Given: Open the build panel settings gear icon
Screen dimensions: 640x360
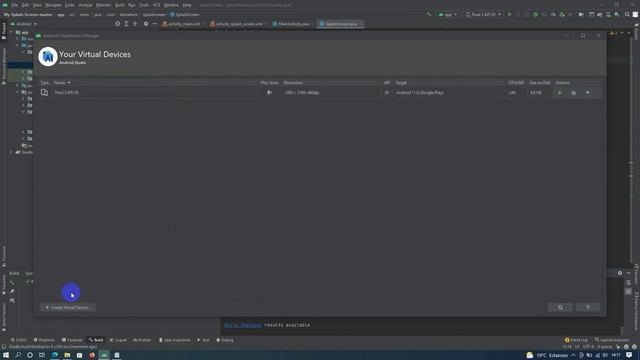Looking at the screenshot, I should tap(620, 273).
